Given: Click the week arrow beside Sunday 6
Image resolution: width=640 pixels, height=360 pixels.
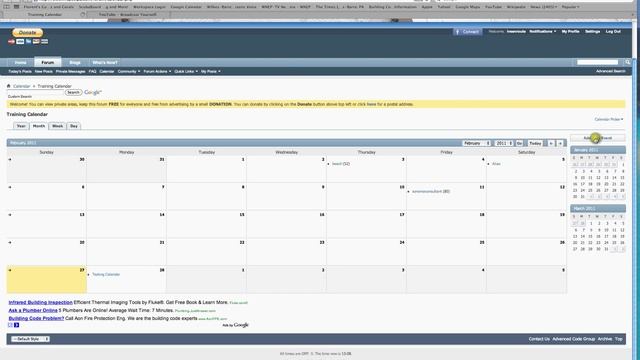Looking at the screenshot, I should point(10,187).
